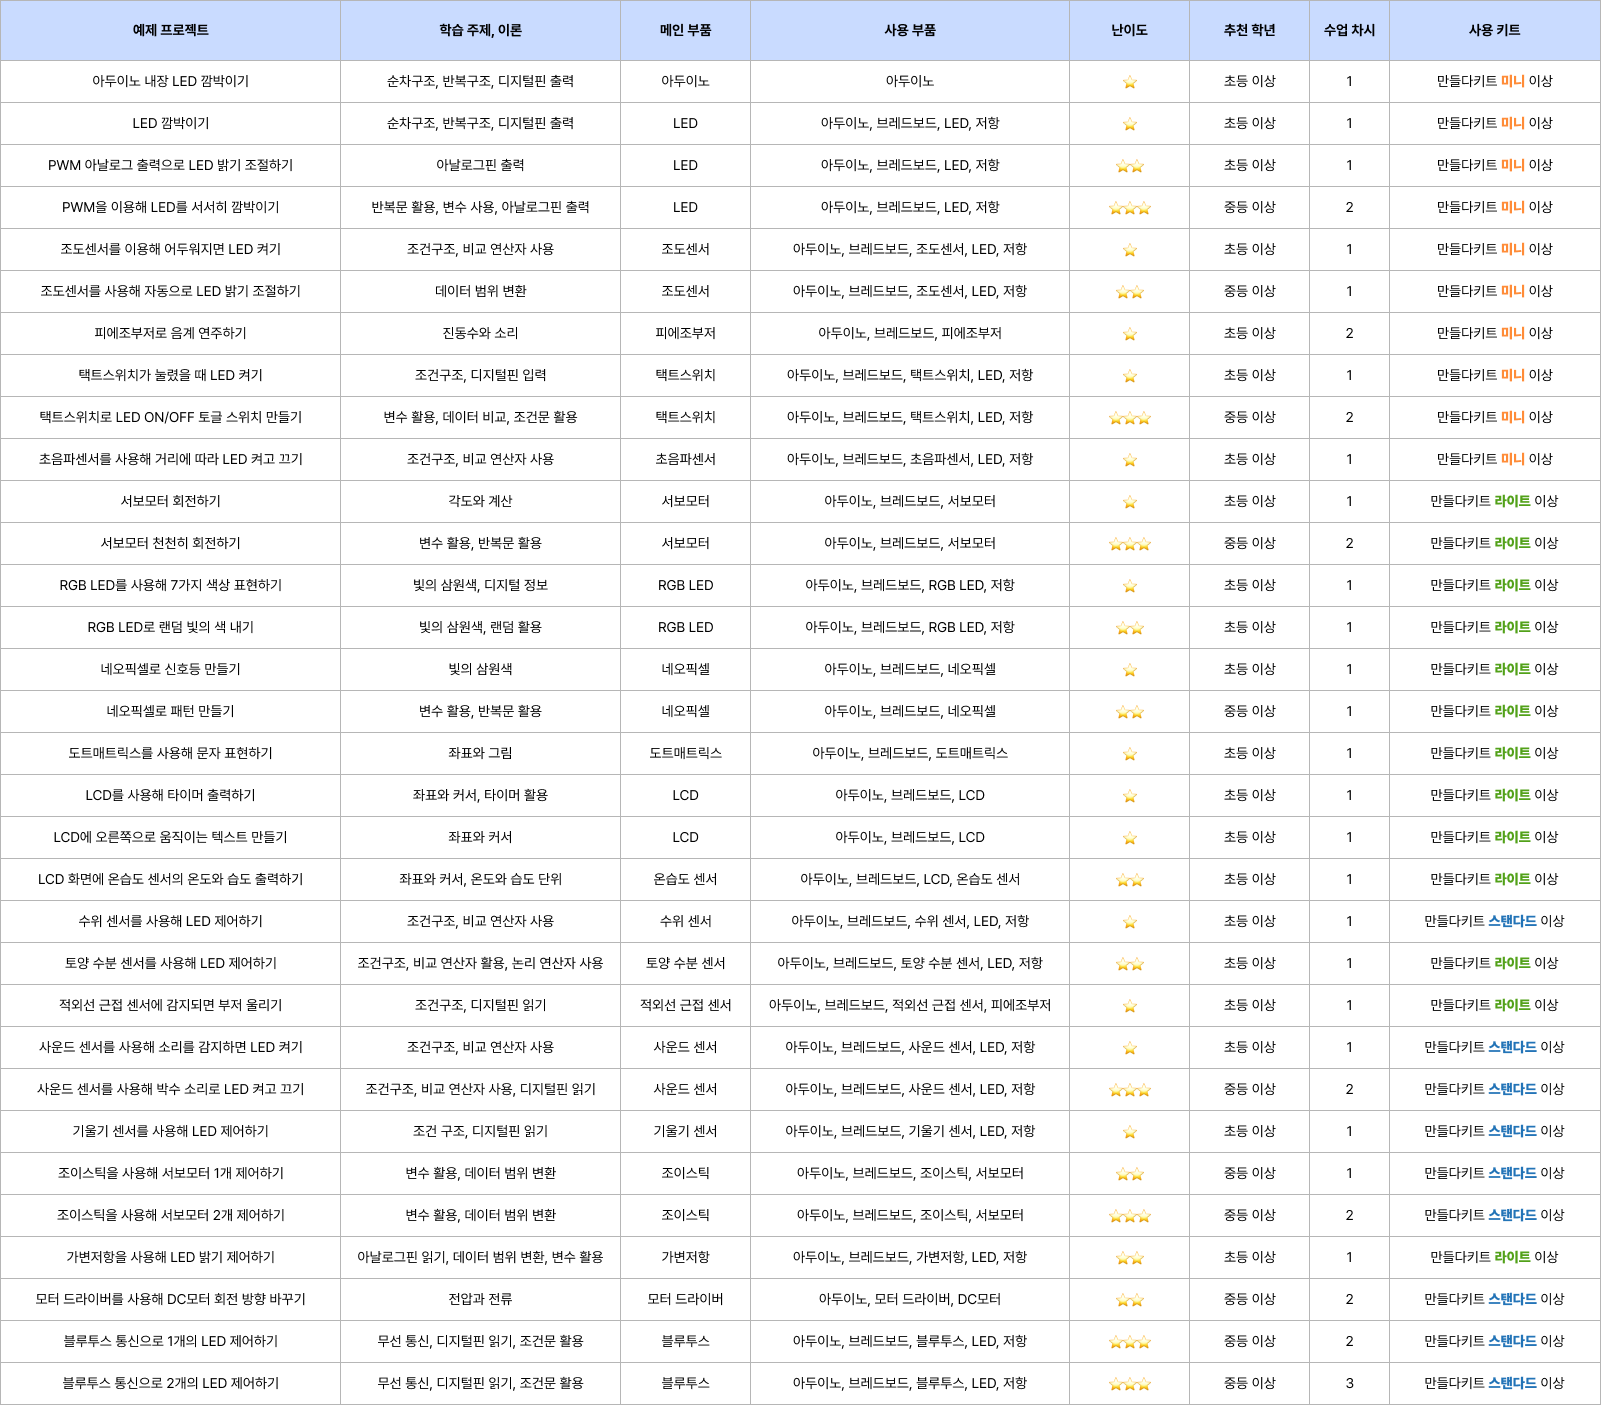
Task: Click the star in 'LCD에 오른쪽으로 움직이는 텍스트' row
Action: pos(1130,838)
